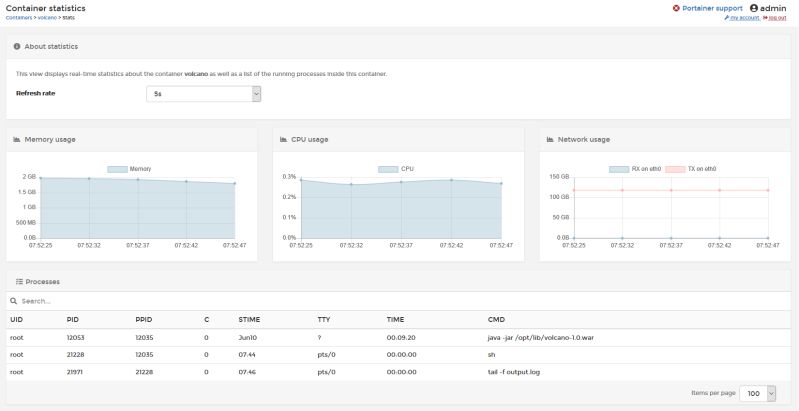This screenshot has height=411, width=799.
Task: Sort processes by STIME column
Action: [249, 320]
